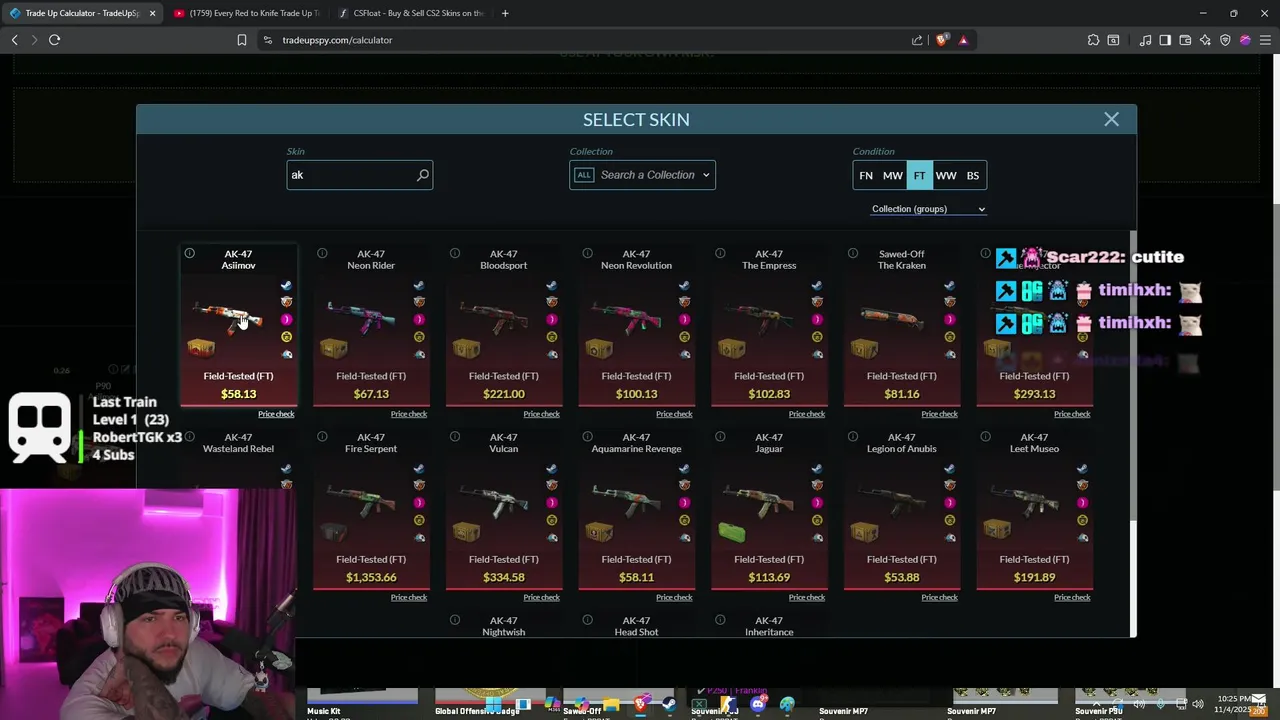Select AK-47 Vulcan skin image
Viewport: 1280px width, 720px height.
tap(494, 500)
